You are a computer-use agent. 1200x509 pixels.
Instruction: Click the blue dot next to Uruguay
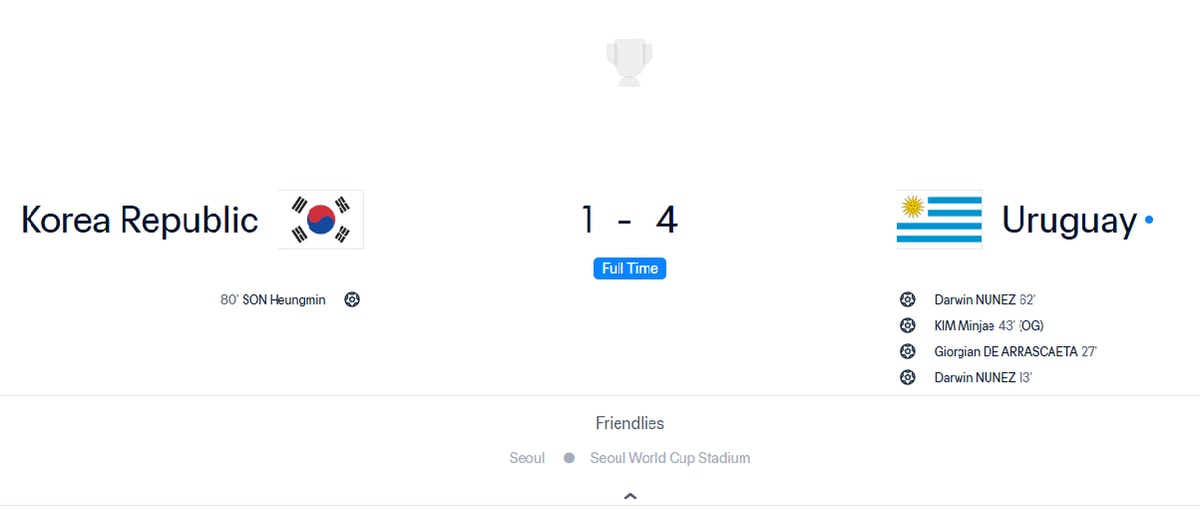(1149, 220)
